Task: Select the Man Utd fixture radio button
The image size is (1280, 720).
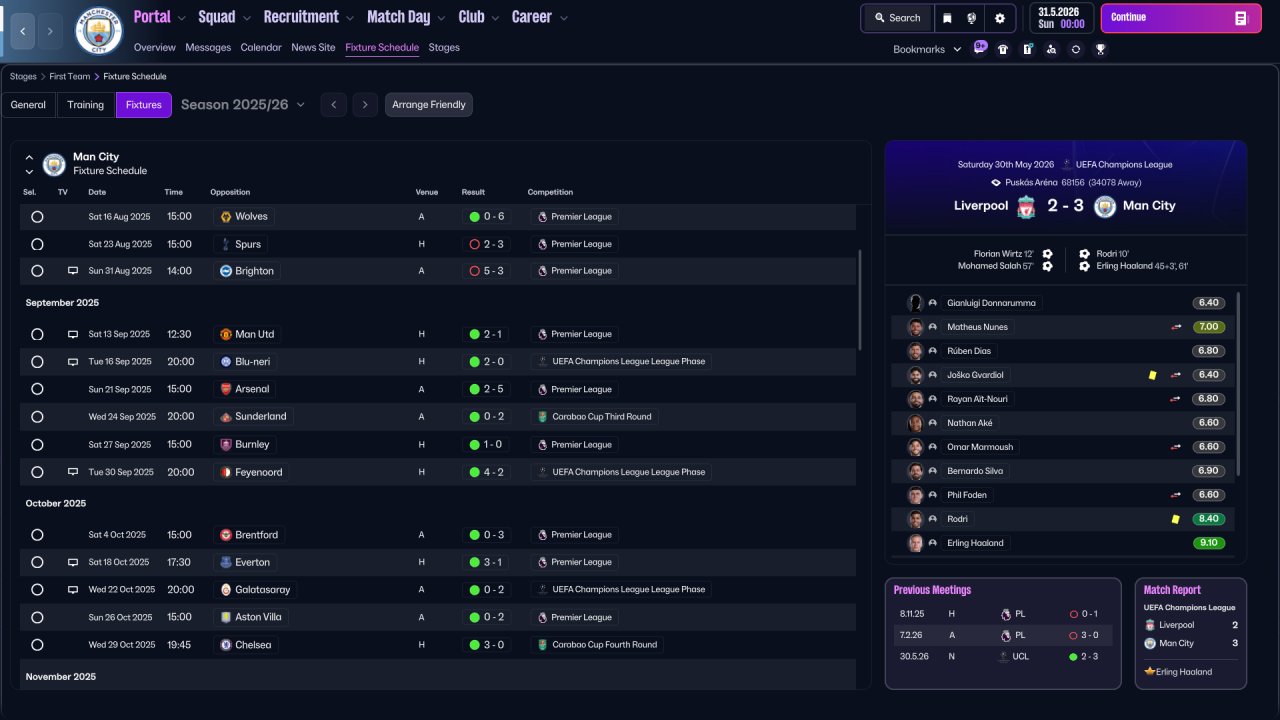Action: coord(37,334)
